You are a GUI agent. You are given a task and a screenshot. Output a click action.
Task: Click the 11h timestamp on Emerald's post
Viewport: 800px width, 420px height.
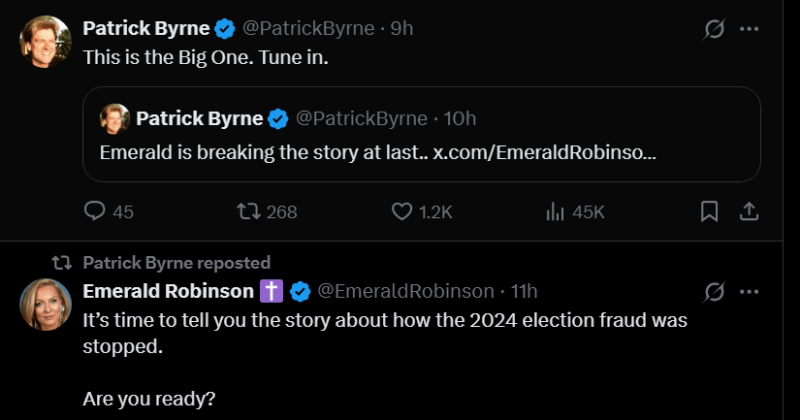(524, 291)
